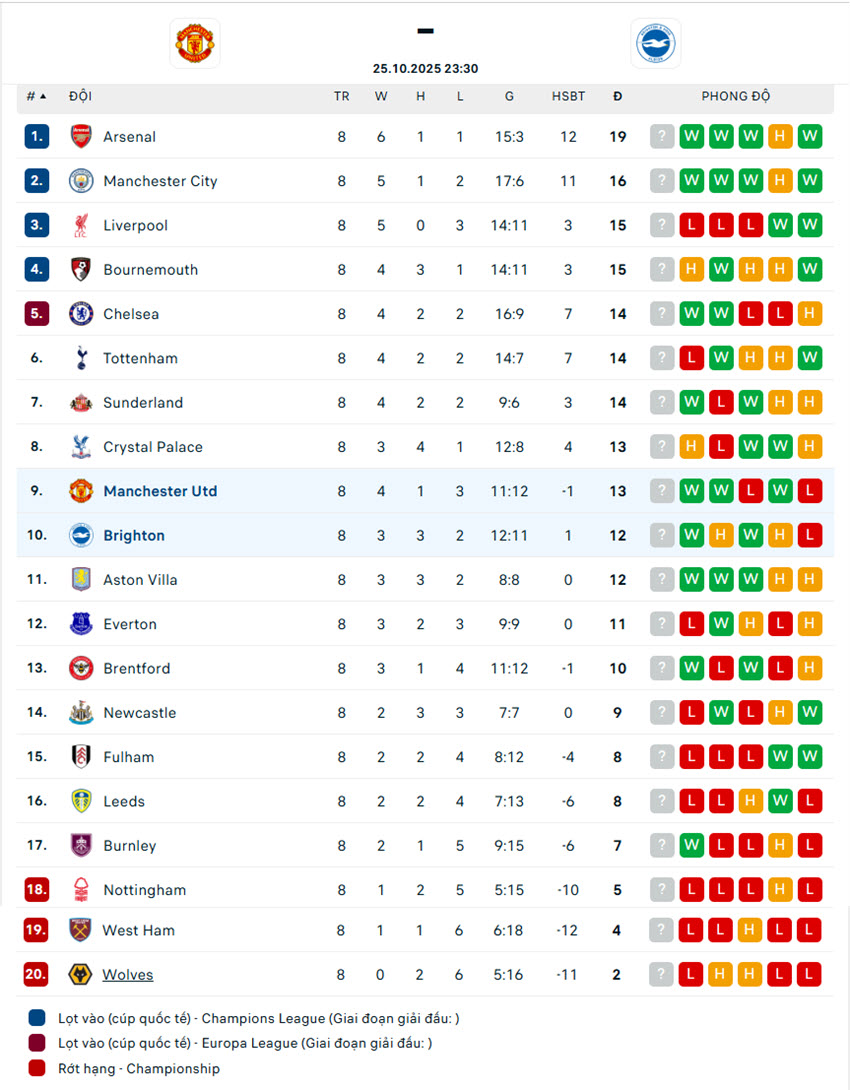This screenshot has height=1090, width=850.
Task: Click Bournemouth's first orange H form badge
Action: [691, 270]
